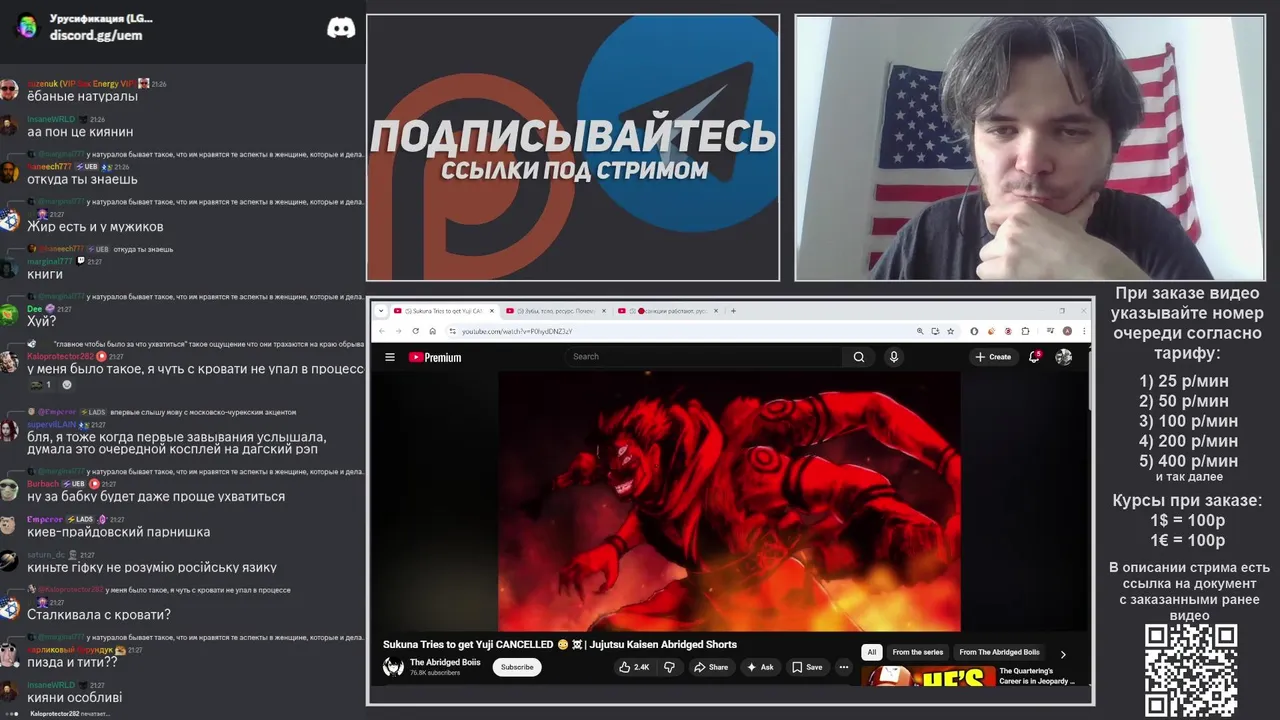Image resolution: width=1280 pixels, height=720 pixels.
Task: Click the message "откуда ты знаешь"
Action: (82, 180)
